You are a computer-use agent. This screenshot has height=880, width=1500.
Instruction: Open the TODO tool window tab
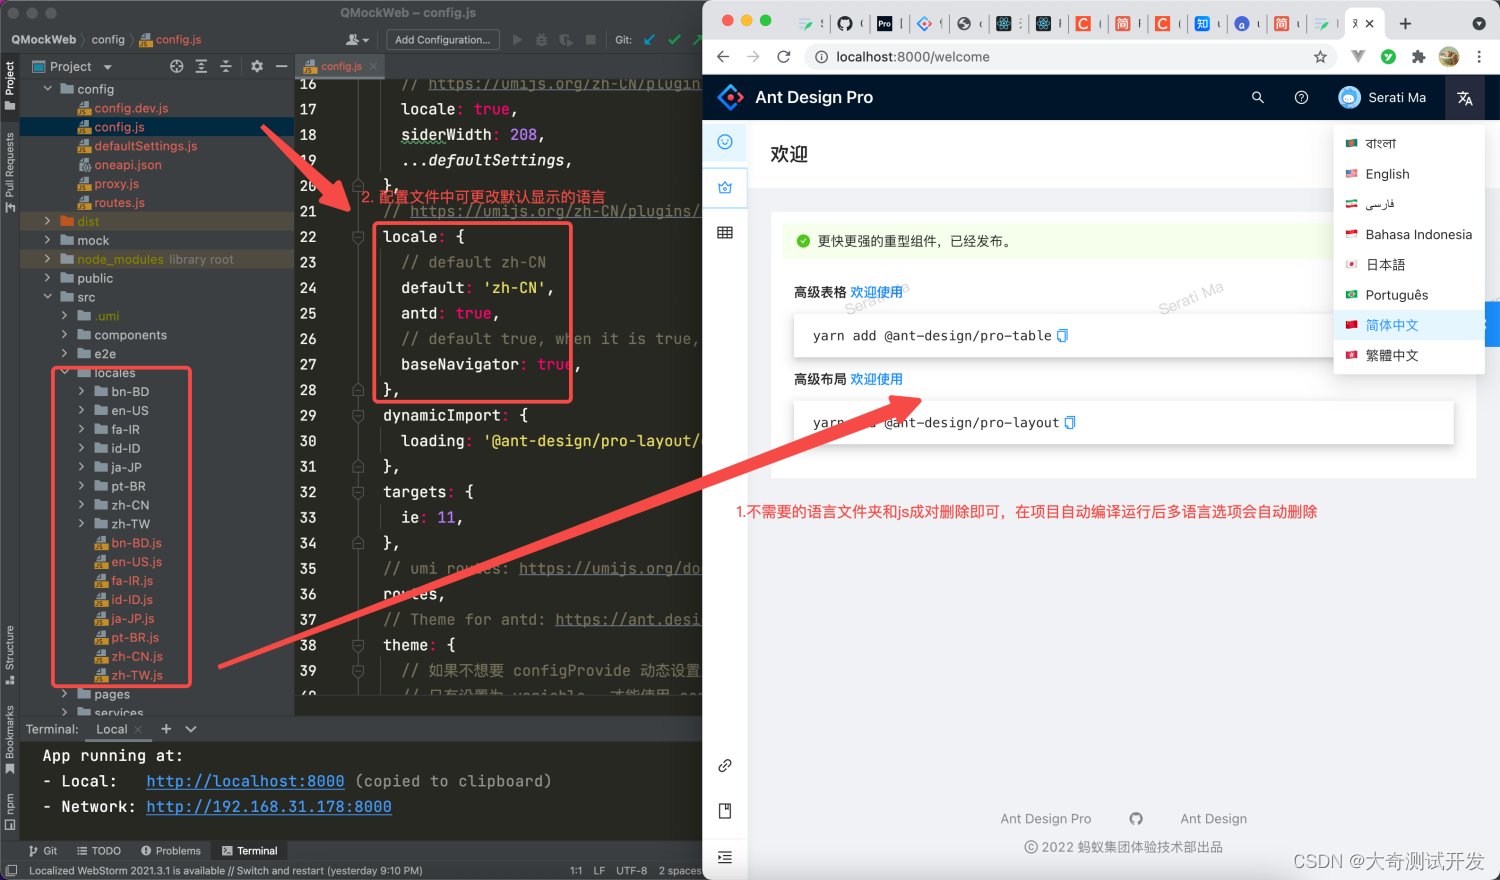click(99, 851)
